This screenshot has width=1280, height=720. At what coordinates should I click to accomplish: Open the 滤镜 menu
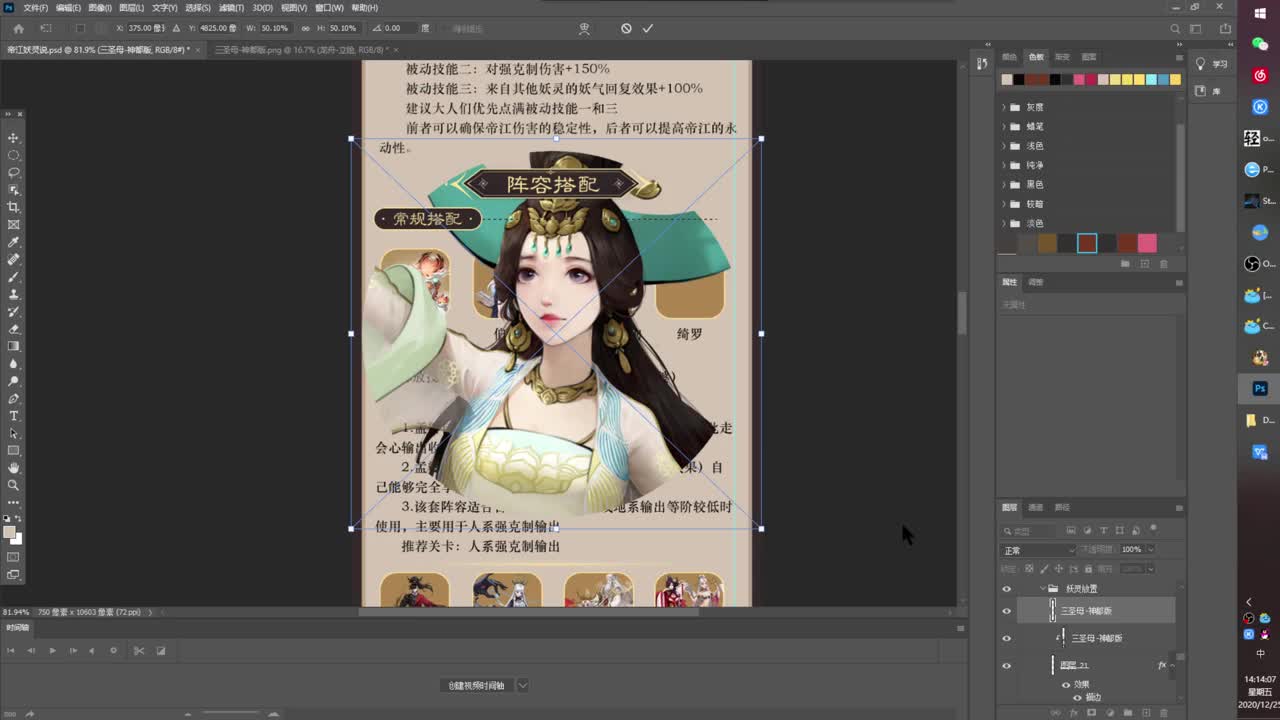[x=232, y=8]
